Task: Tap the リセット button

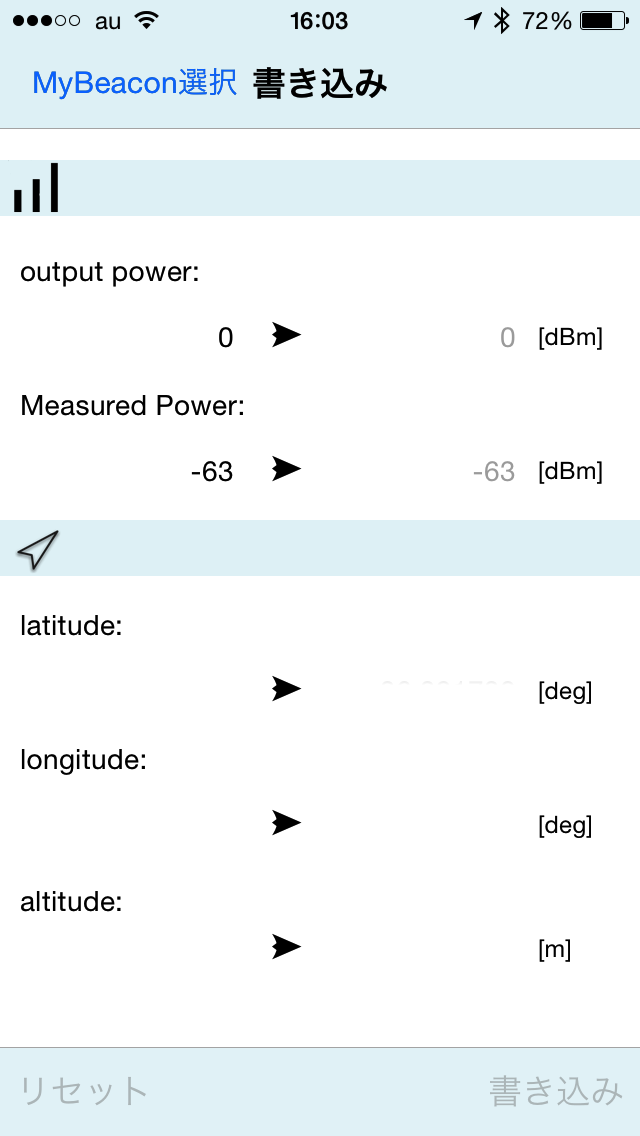Action: [x=83, y=1091]
